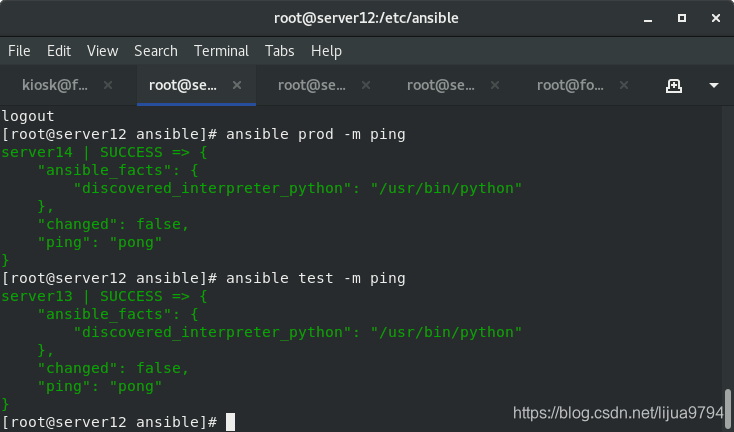This screenshot has width=734, height=432.
Task: Click the cursor at the last prompt
Action: pyautogui.click(x=230, y=422)
